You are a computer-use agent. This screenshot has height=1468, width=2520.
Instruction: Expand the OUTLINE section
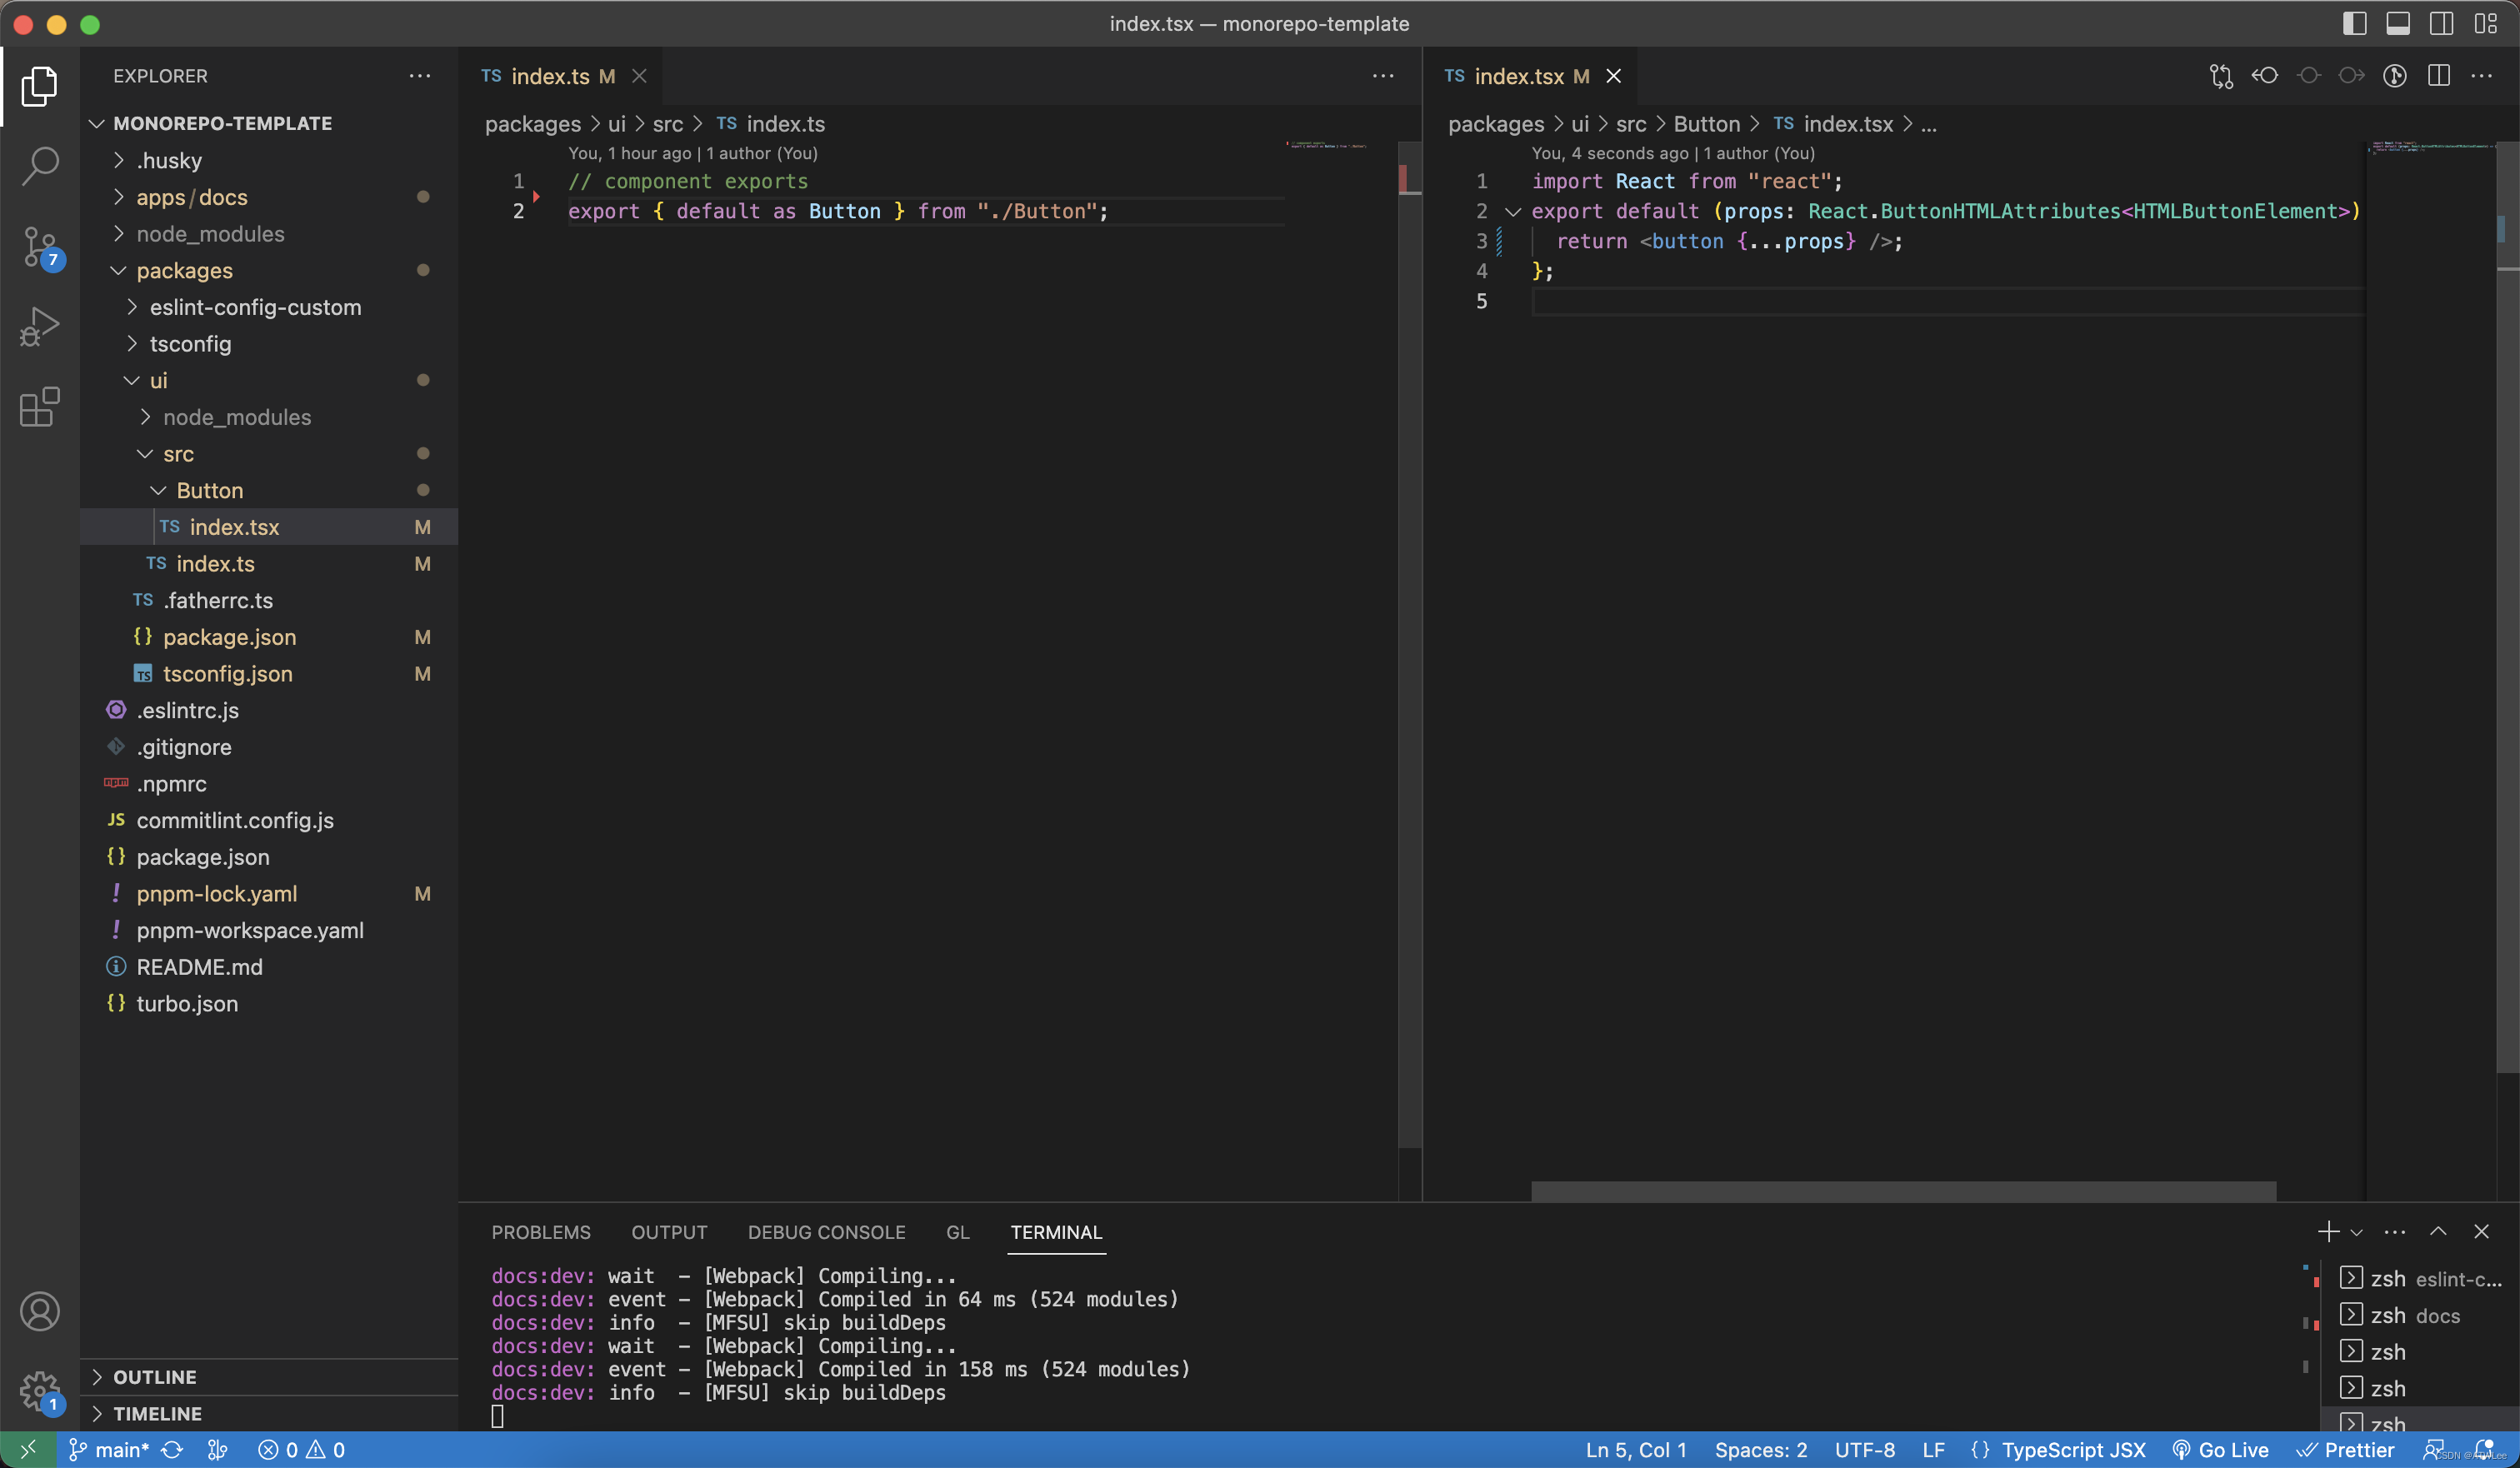pyautogui.click(x=269, y=1377)
